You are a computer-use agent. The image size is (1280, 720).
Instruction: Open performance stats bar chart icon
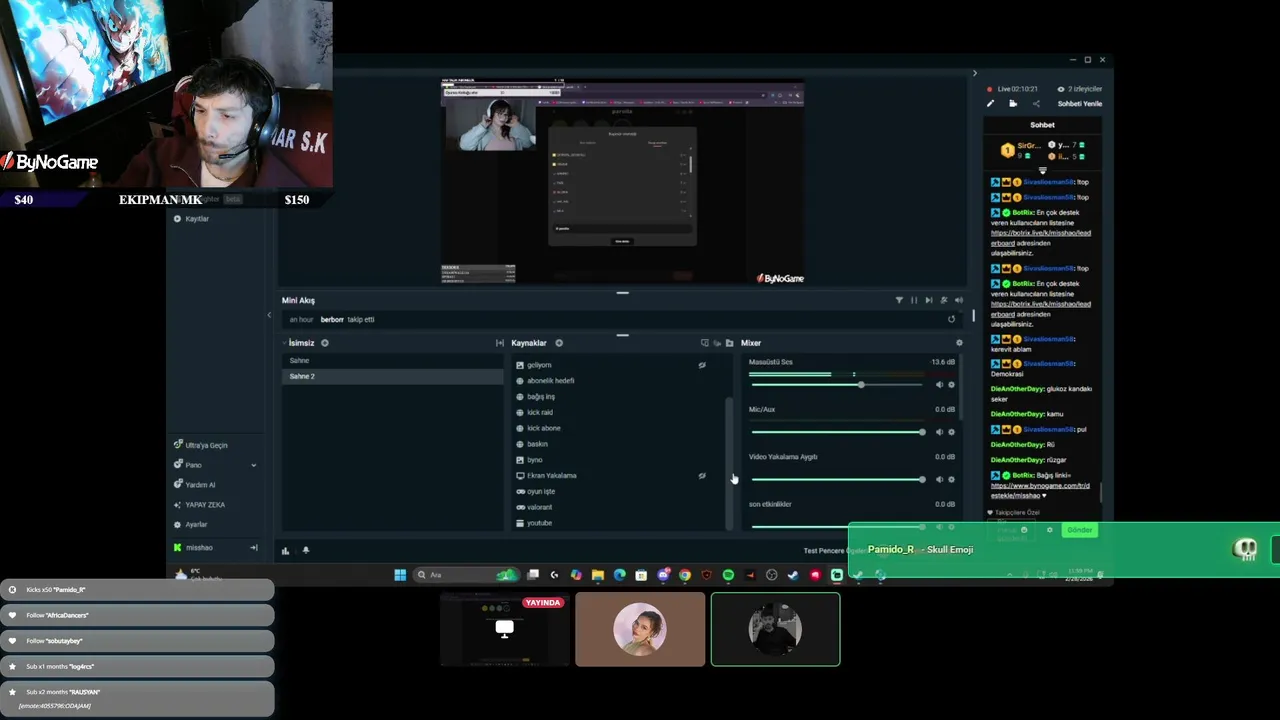click(285, 550)
